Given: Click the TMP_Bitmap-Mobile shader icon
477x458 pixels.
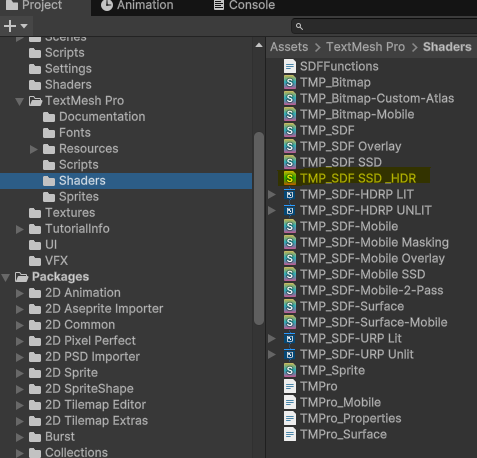Looking at the screenshot, I should click(x=290, y=114).
